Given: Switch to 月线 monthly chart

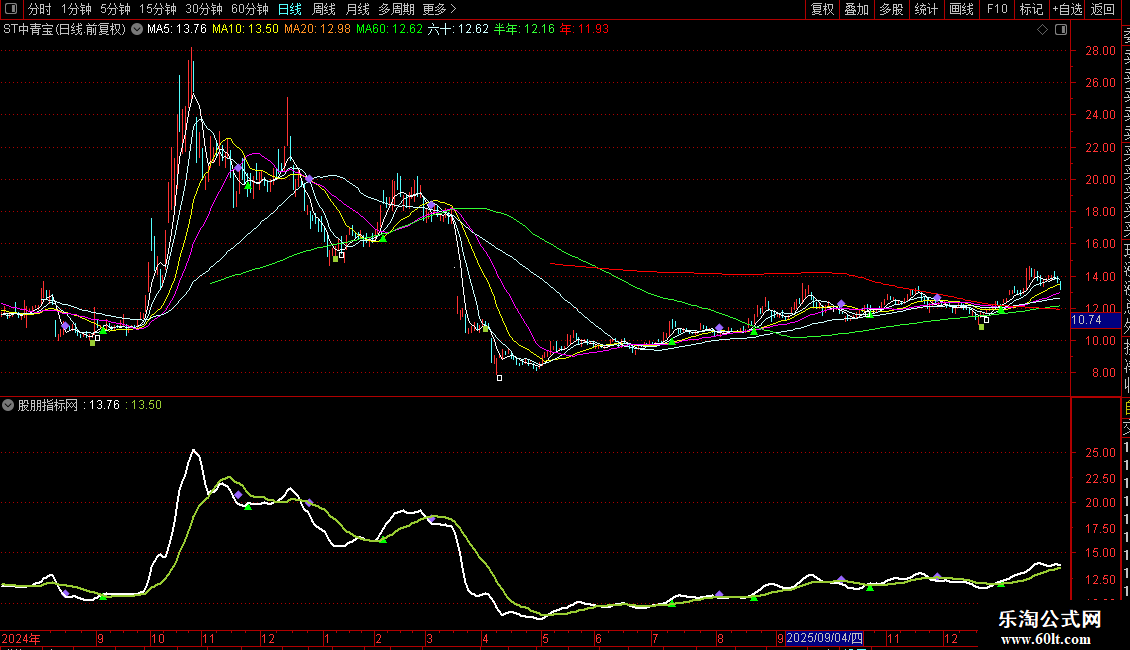Looking at the screenshot, I should click(357, 9).
